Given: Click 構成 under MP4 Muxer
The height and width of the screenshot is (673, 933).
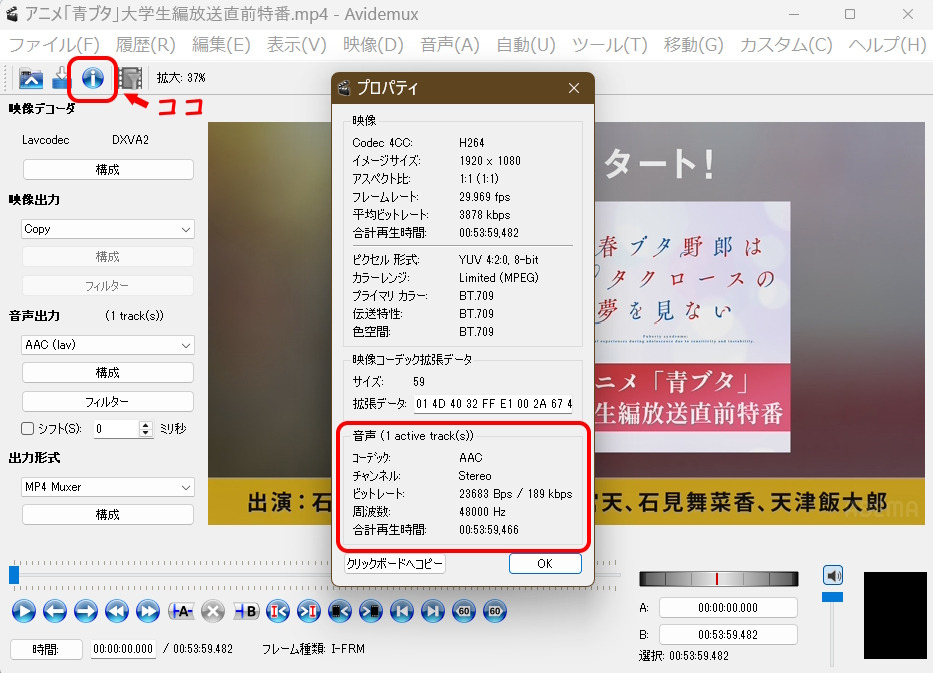Looking at the screenshot, I should [108, 515].
